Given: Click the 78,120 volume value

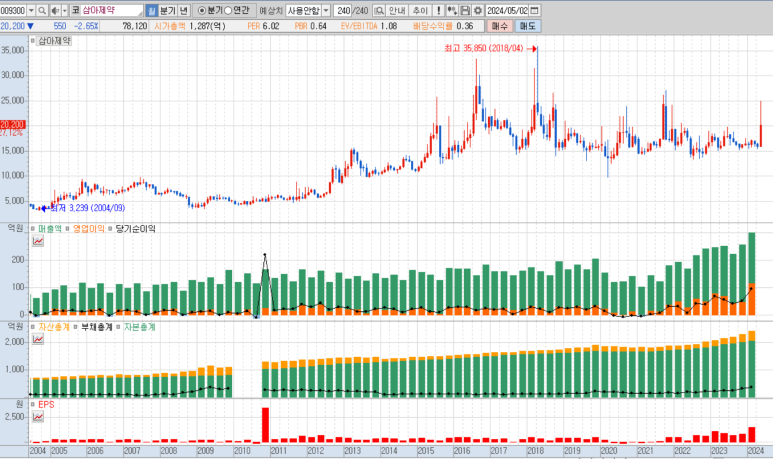Looking at the screenshot, I should 135,26.
